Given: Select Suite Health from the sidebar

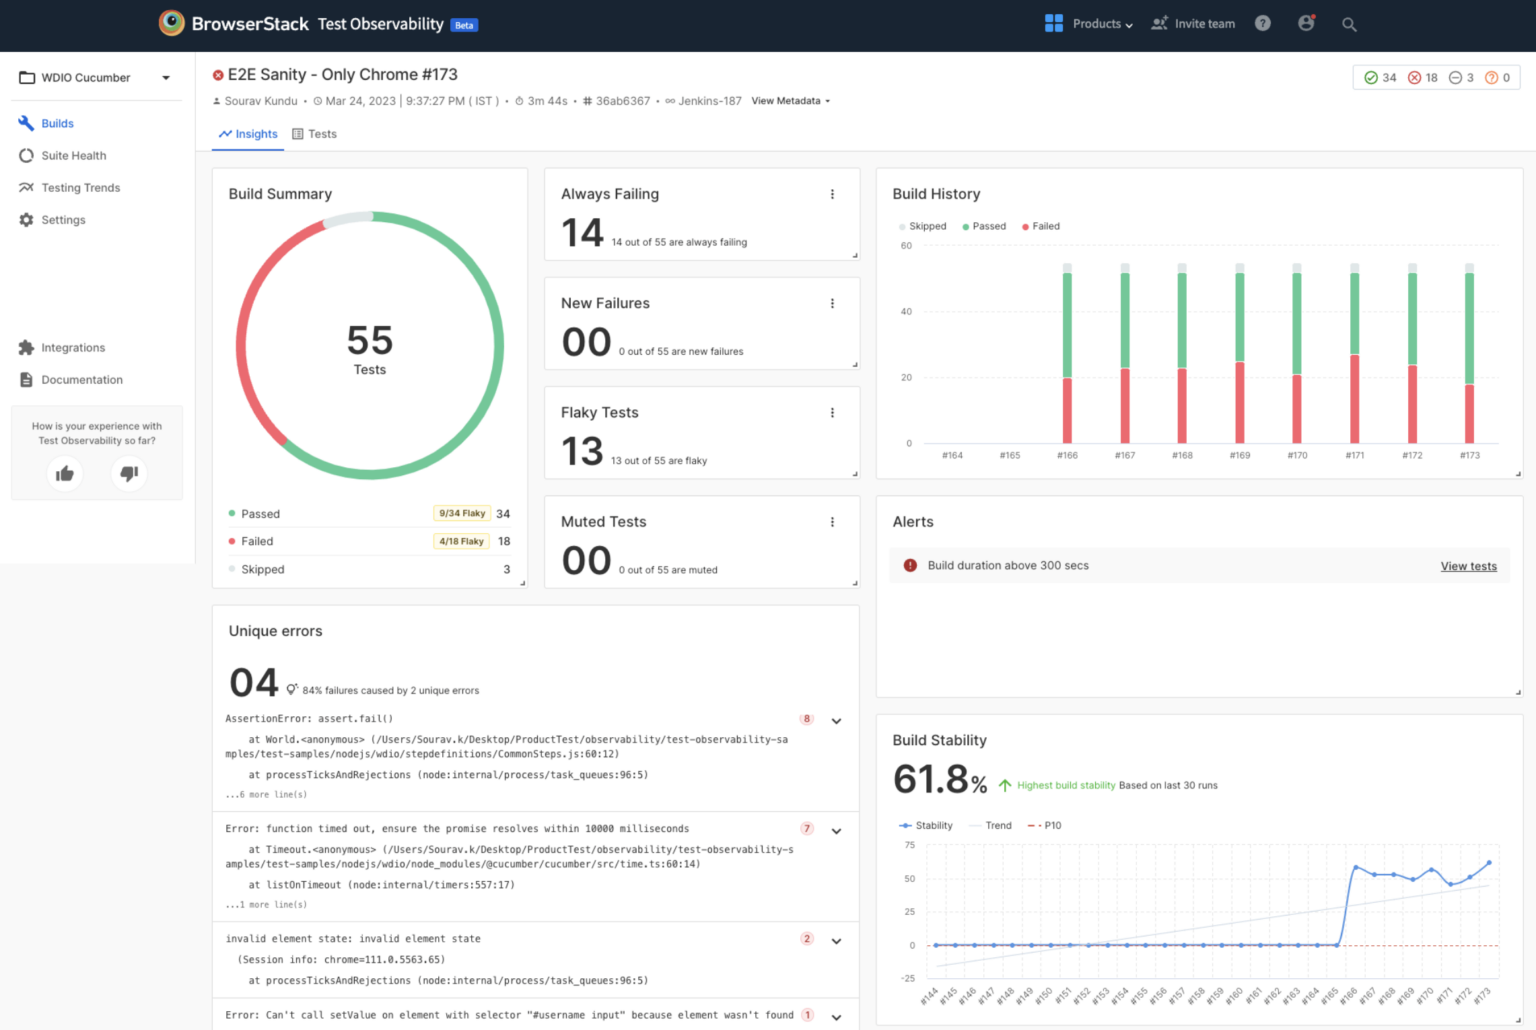Looking at the screenshot, I should pos(73,155).
